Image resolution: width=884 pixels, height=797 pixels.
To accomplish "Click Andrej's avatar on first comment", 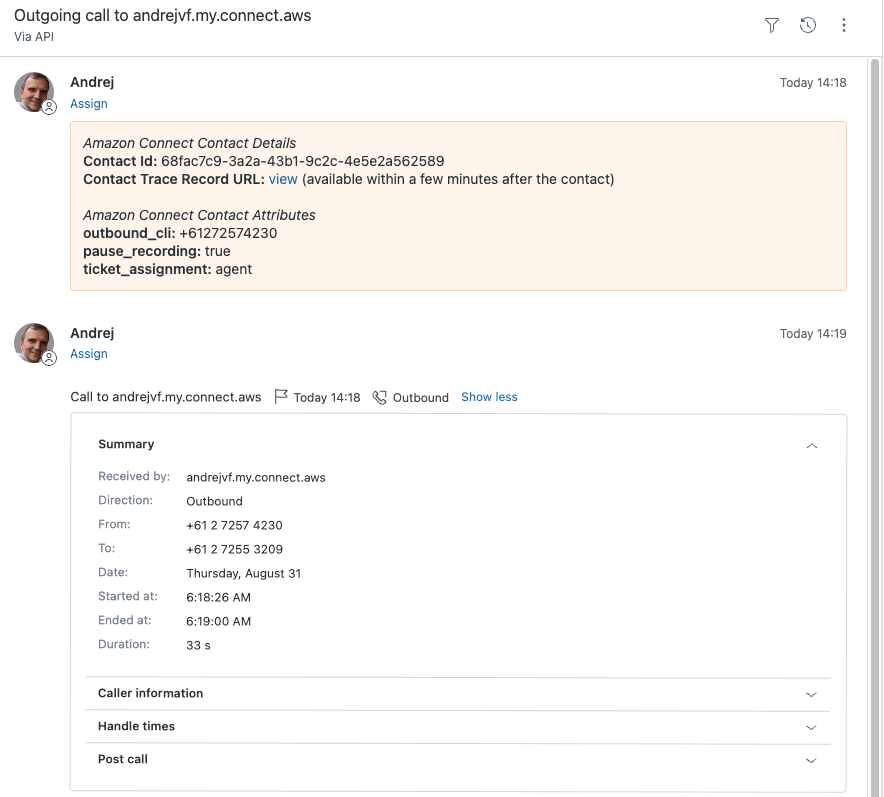I will pyautogui.click(x=33, y=91).
